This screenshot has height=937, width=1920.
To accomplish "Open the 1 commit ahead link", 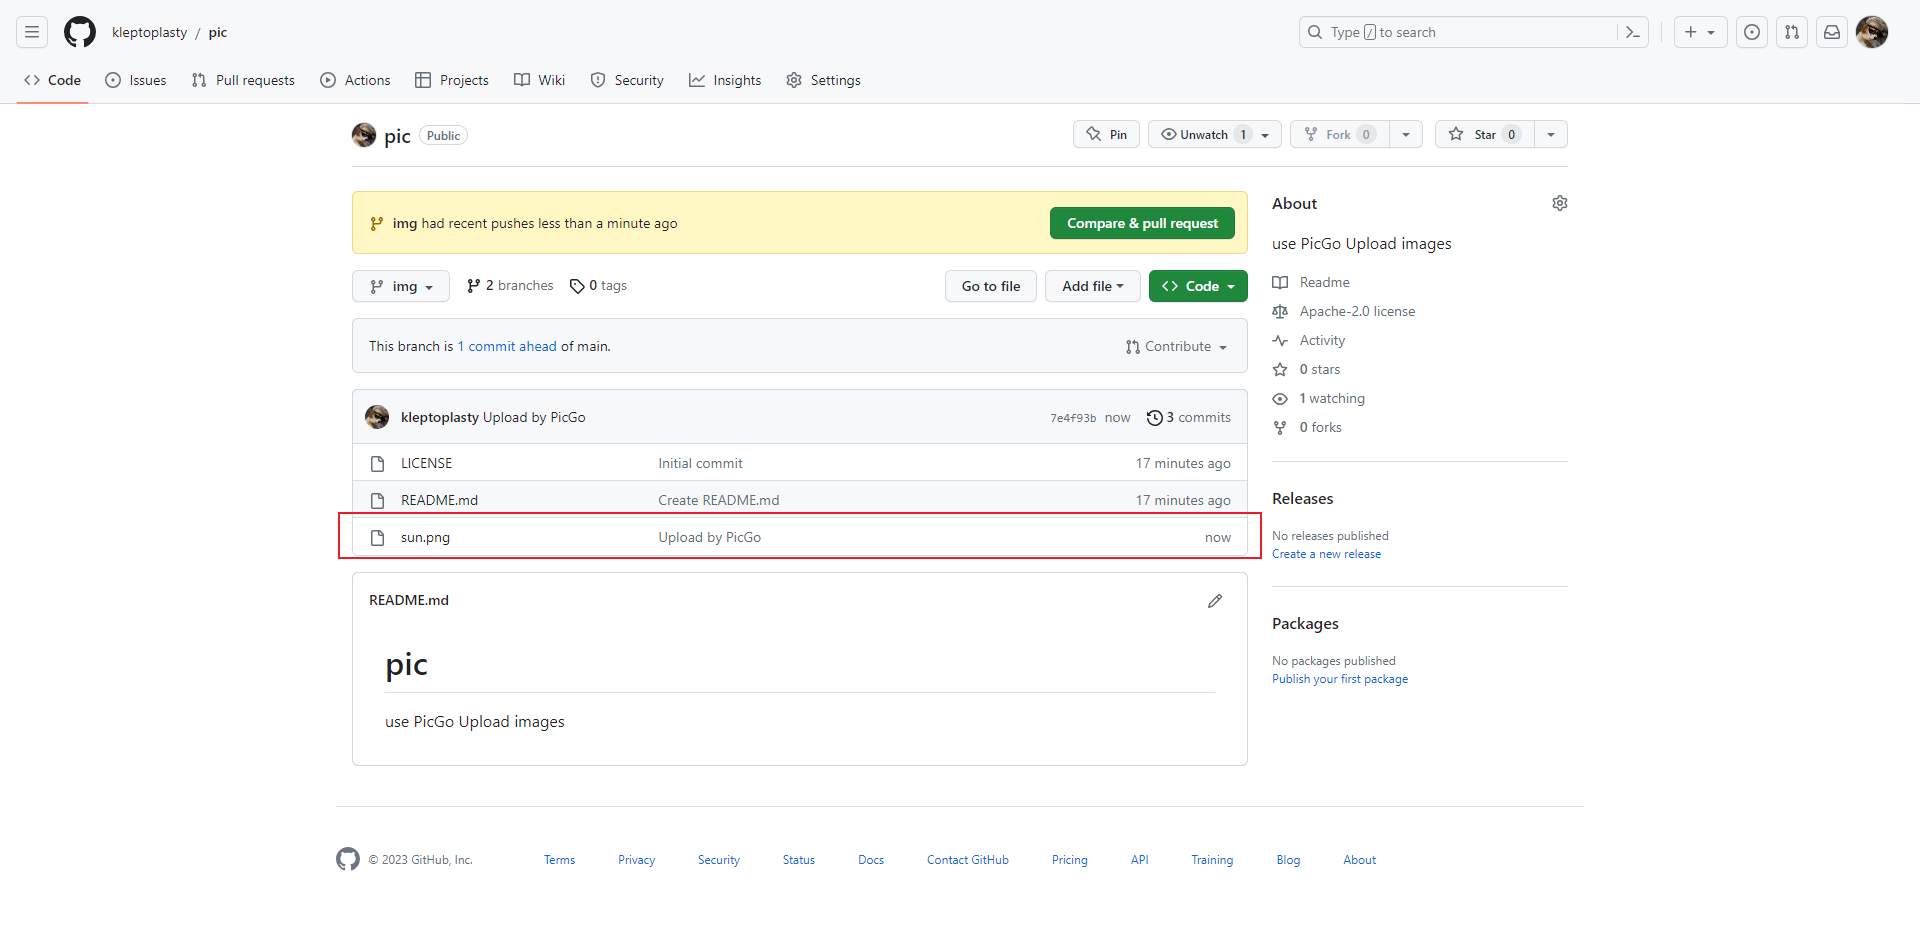I will 507,346.
